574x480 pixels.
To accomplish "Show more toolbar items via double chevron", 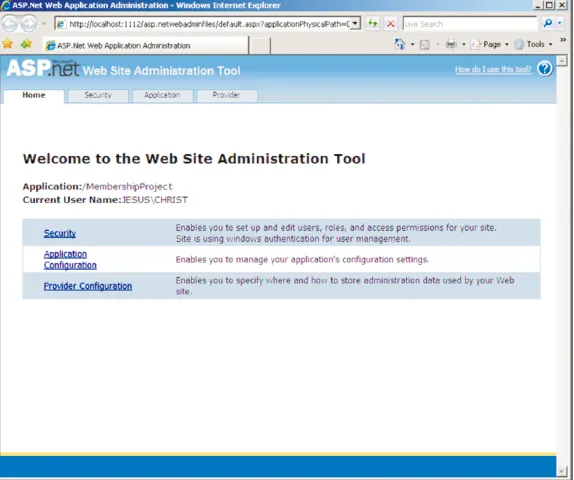I will tap(563, 40).
